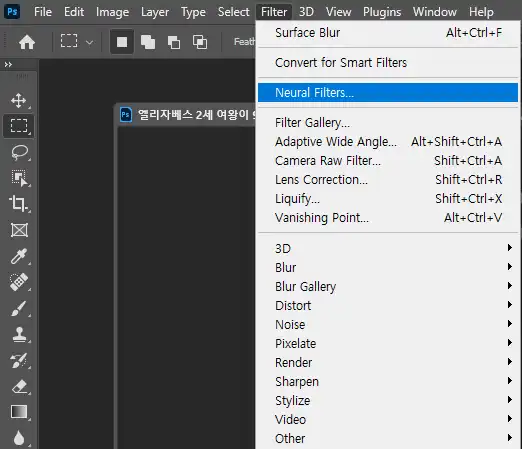Open the Help menu
Viewport: 522px width, 449px height.
pos(481,12)
